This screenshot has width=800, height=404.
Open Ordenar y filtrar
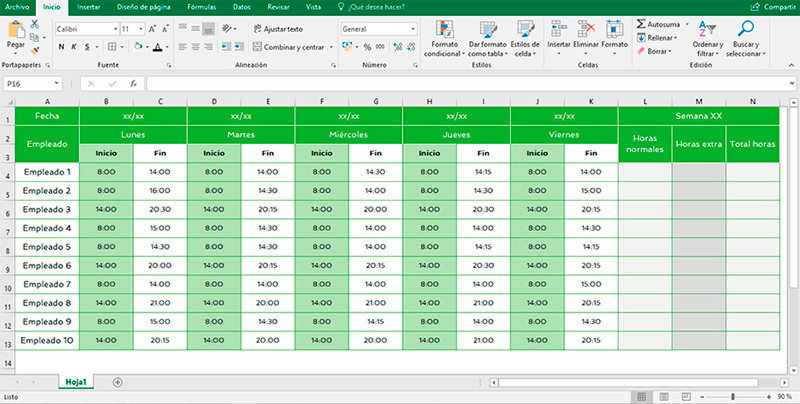[708, 37]
